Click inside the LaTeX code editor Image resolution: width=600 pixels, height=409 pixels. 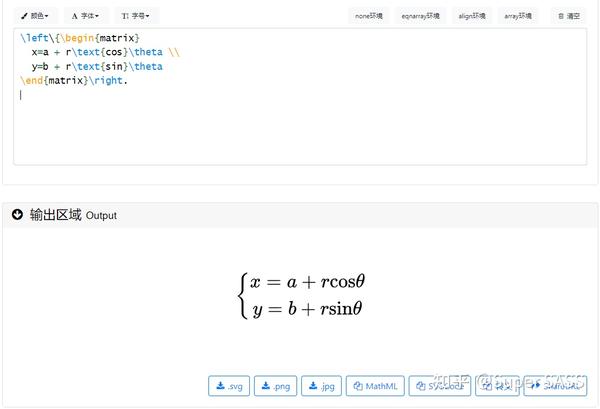click(x=300, y=120)
